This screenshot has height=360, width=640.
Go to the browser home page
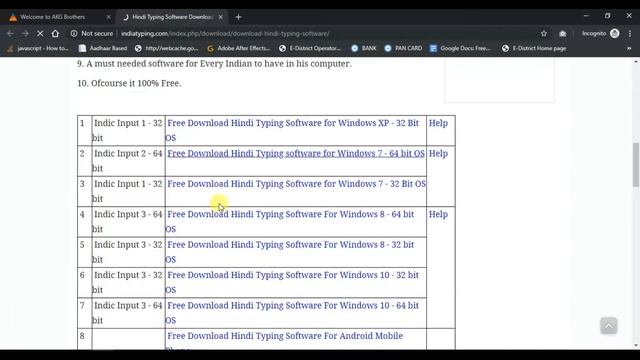[x=55, y=33]
